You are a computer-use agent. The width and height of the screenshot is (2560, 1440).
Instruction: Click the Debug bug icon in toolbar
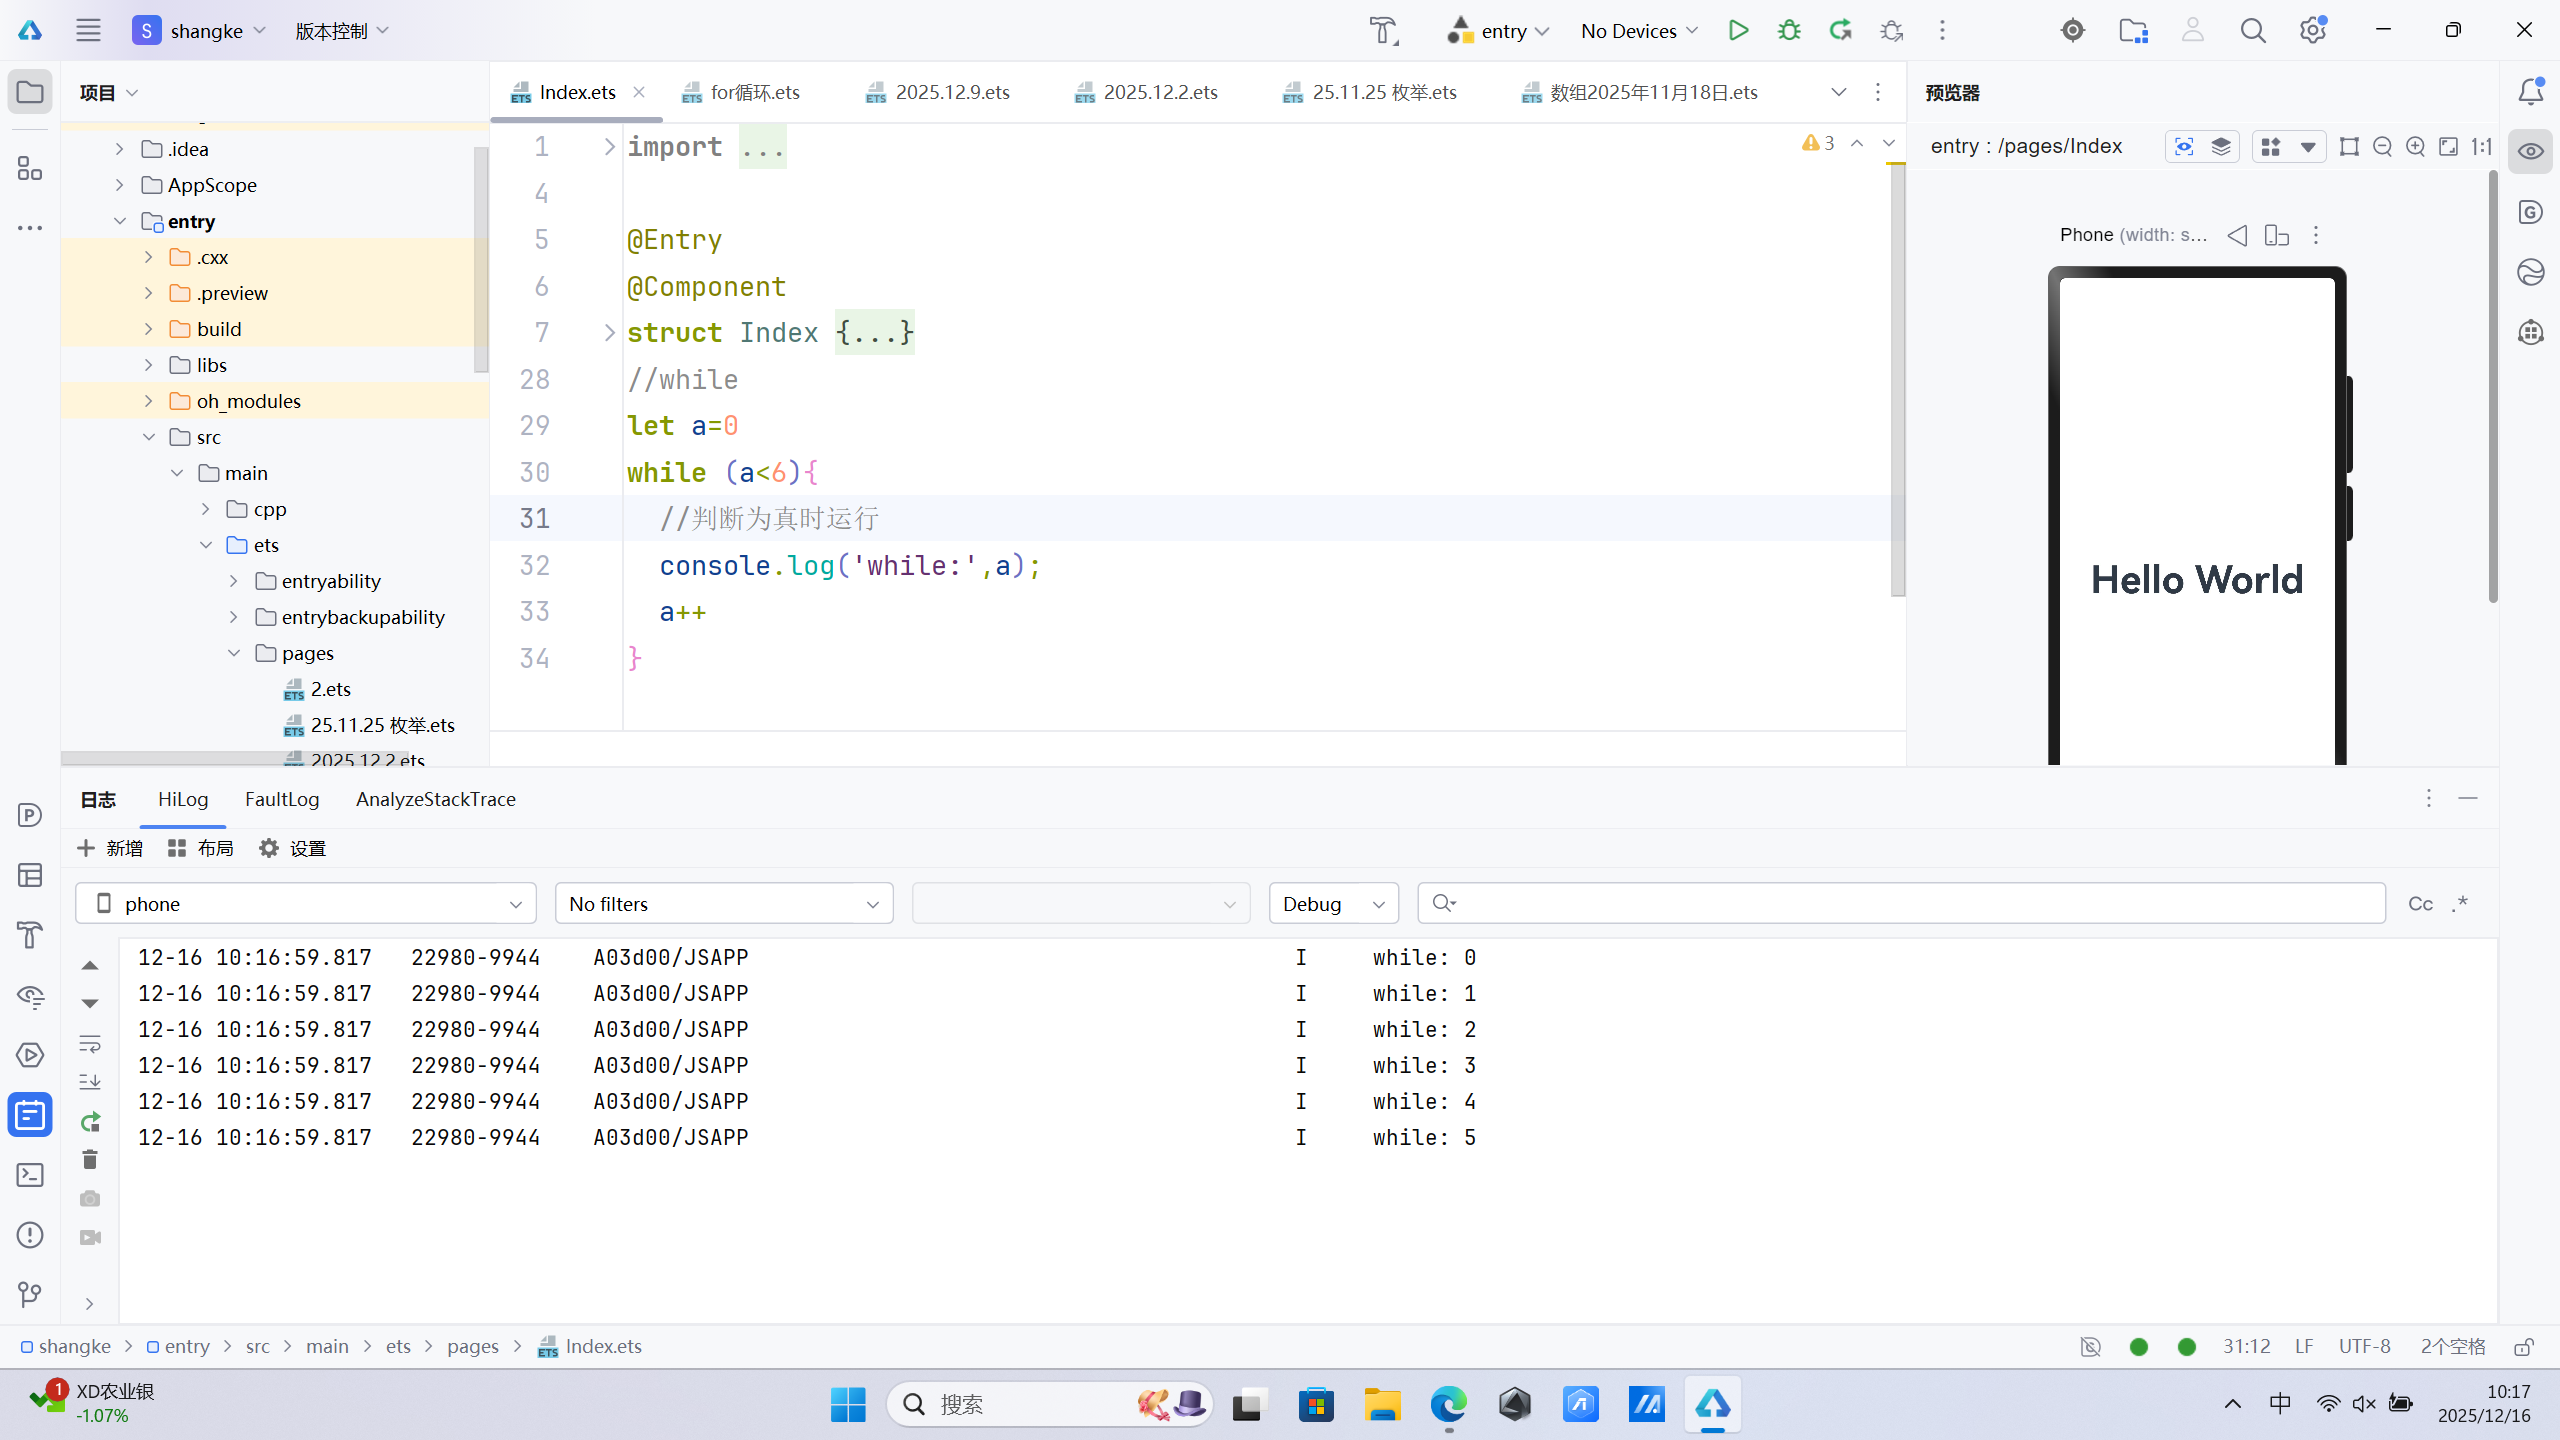[1789, 30]
